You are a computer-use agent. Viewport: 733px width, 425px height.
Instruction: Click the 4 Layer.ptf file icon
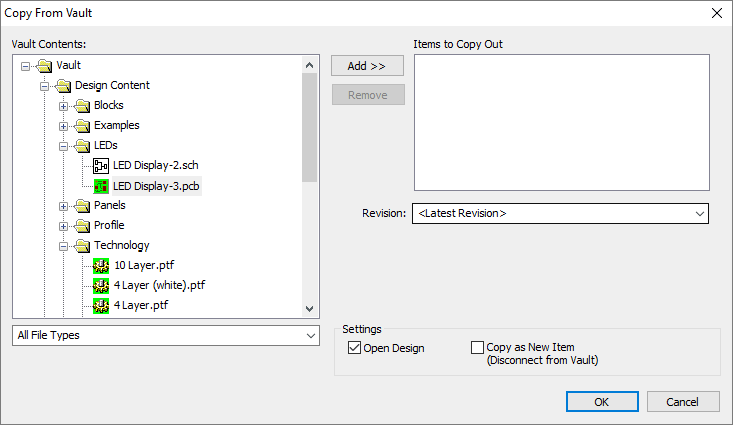(101, 305)
